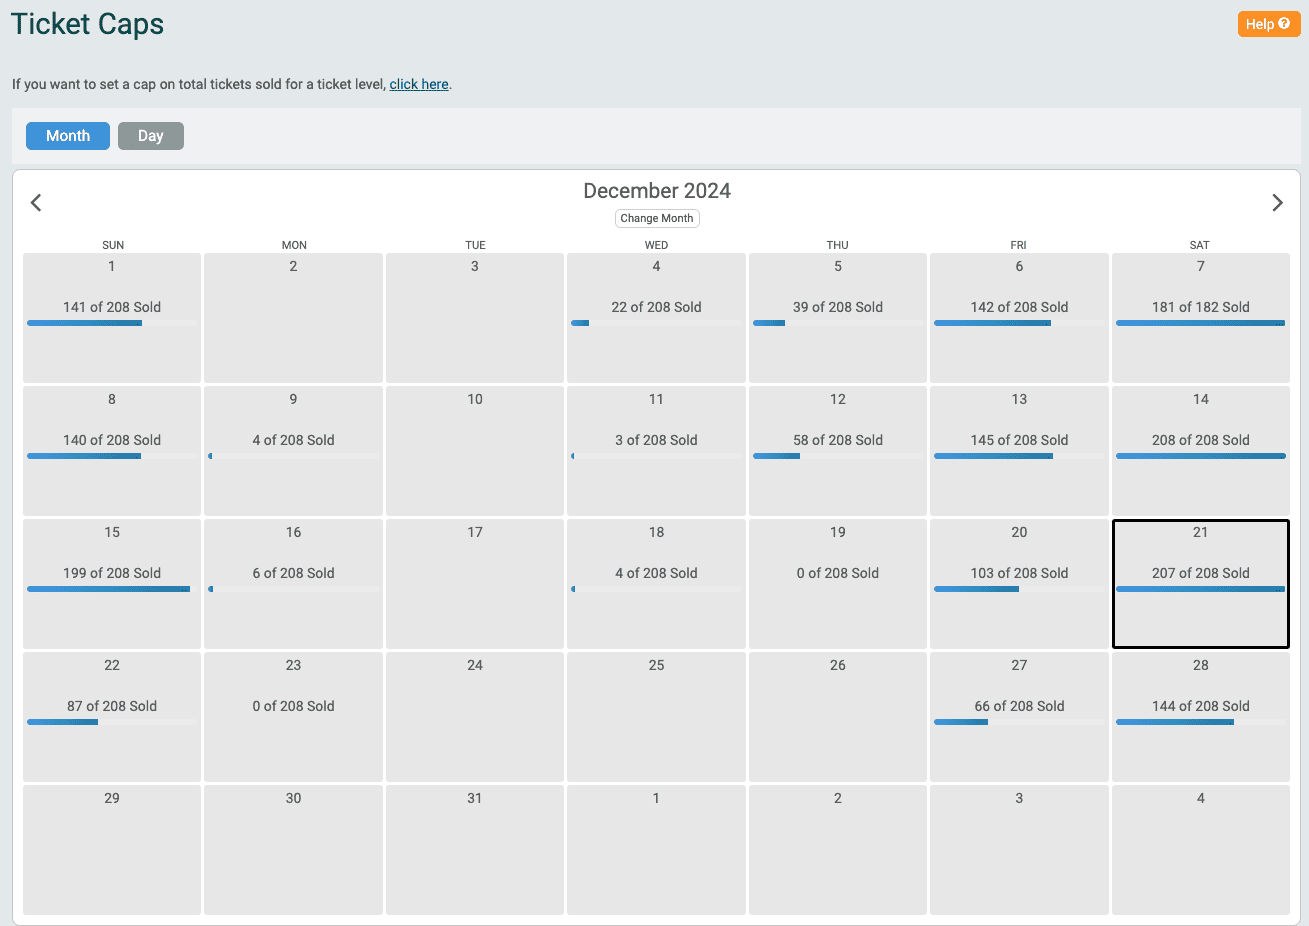Open December 1 showing 141 of 208 Sold

coord(111,318)
